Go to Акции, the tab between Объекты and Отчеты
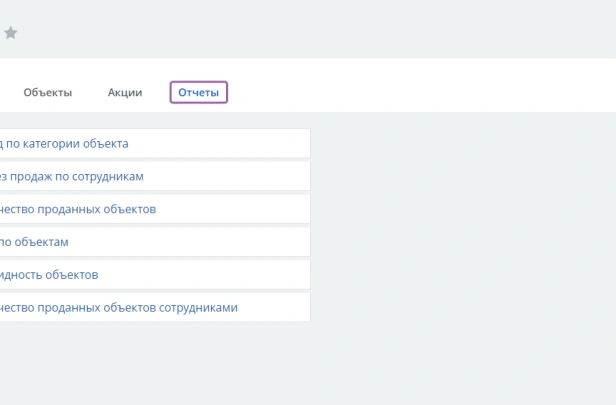This screenshot has width=616, height=405. [x=125, y=93]
